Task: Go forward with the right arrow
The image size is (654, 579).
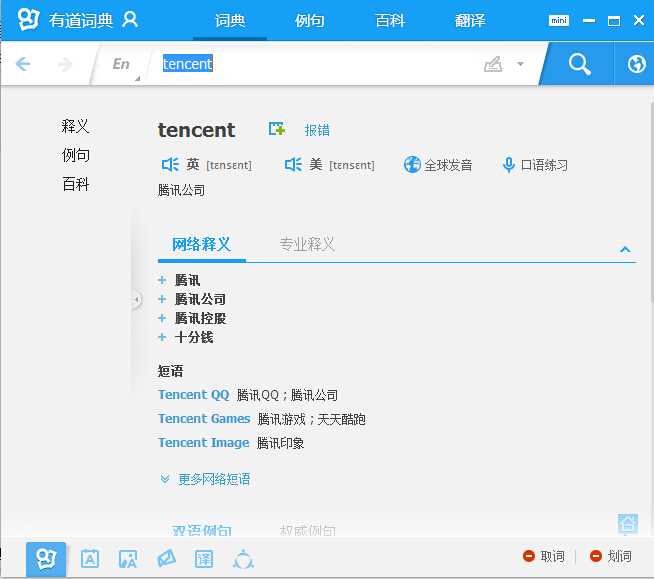Action: click(x=65, y=64)
